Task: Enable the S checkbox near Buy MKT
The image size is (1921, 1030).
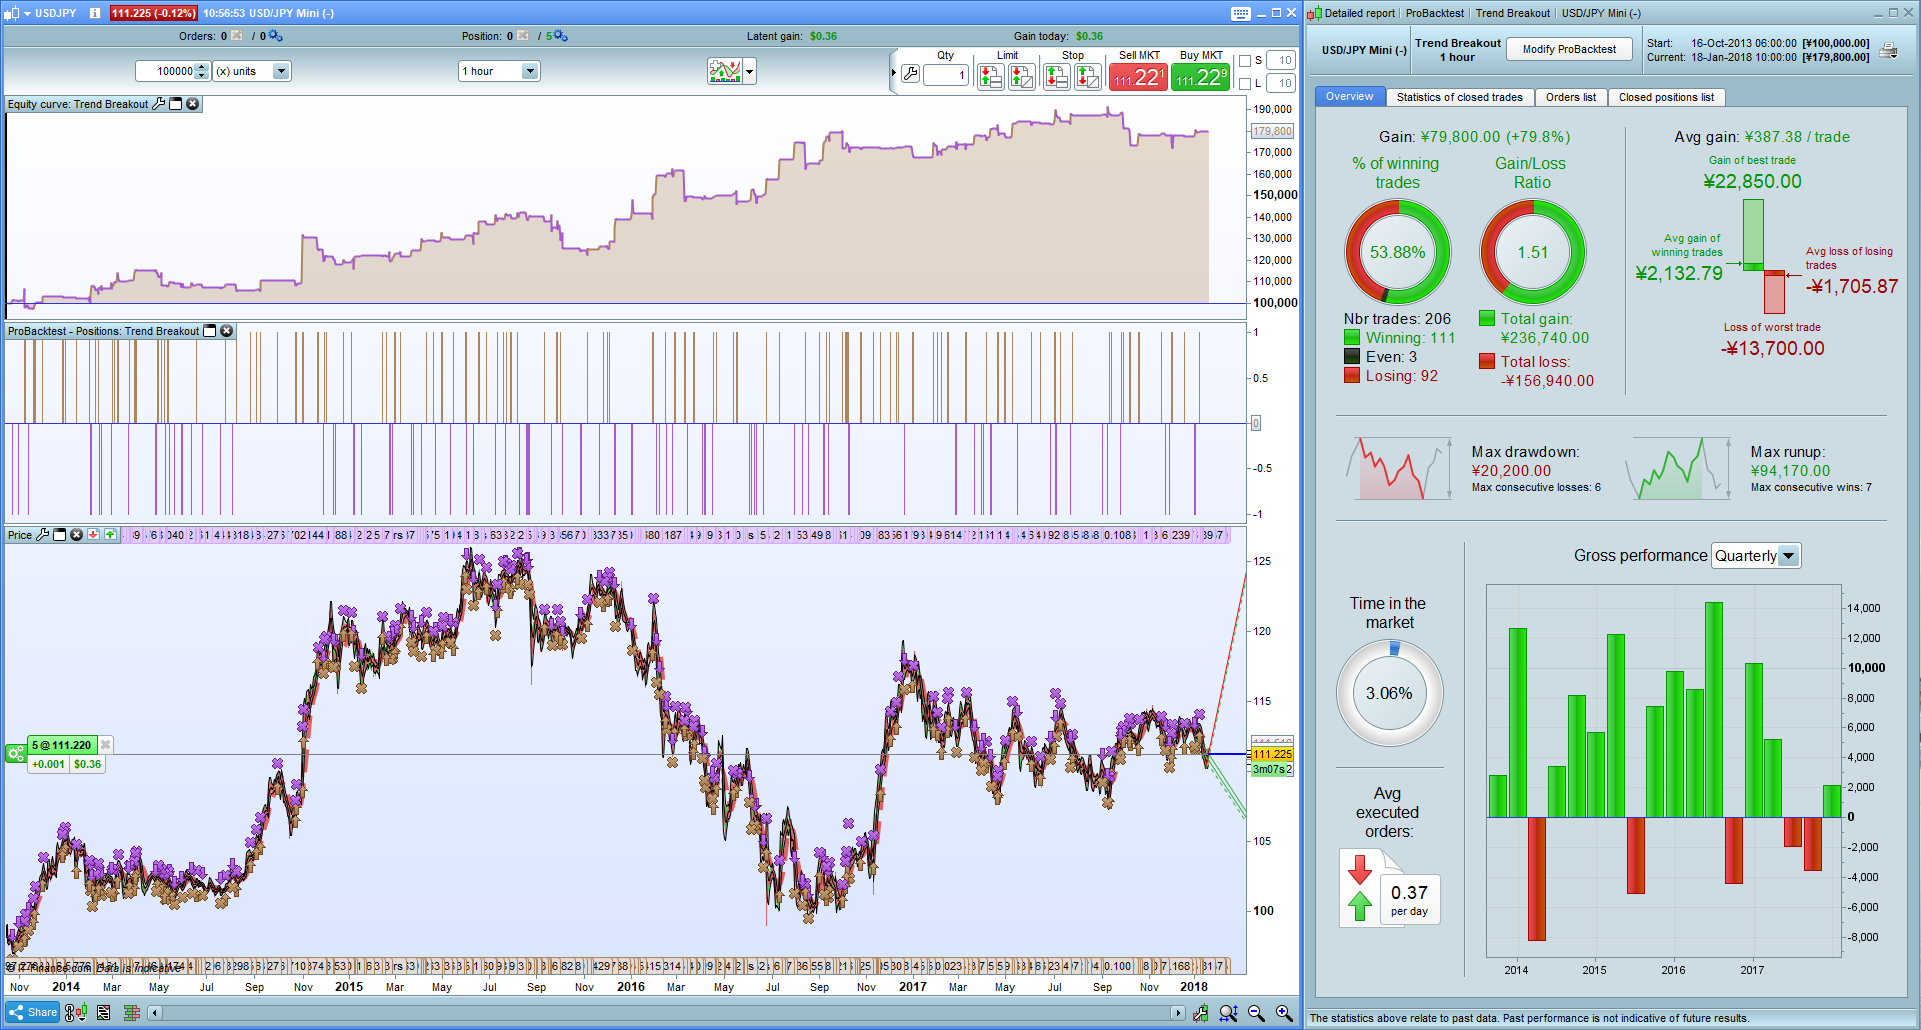Action: (1243, 60)
